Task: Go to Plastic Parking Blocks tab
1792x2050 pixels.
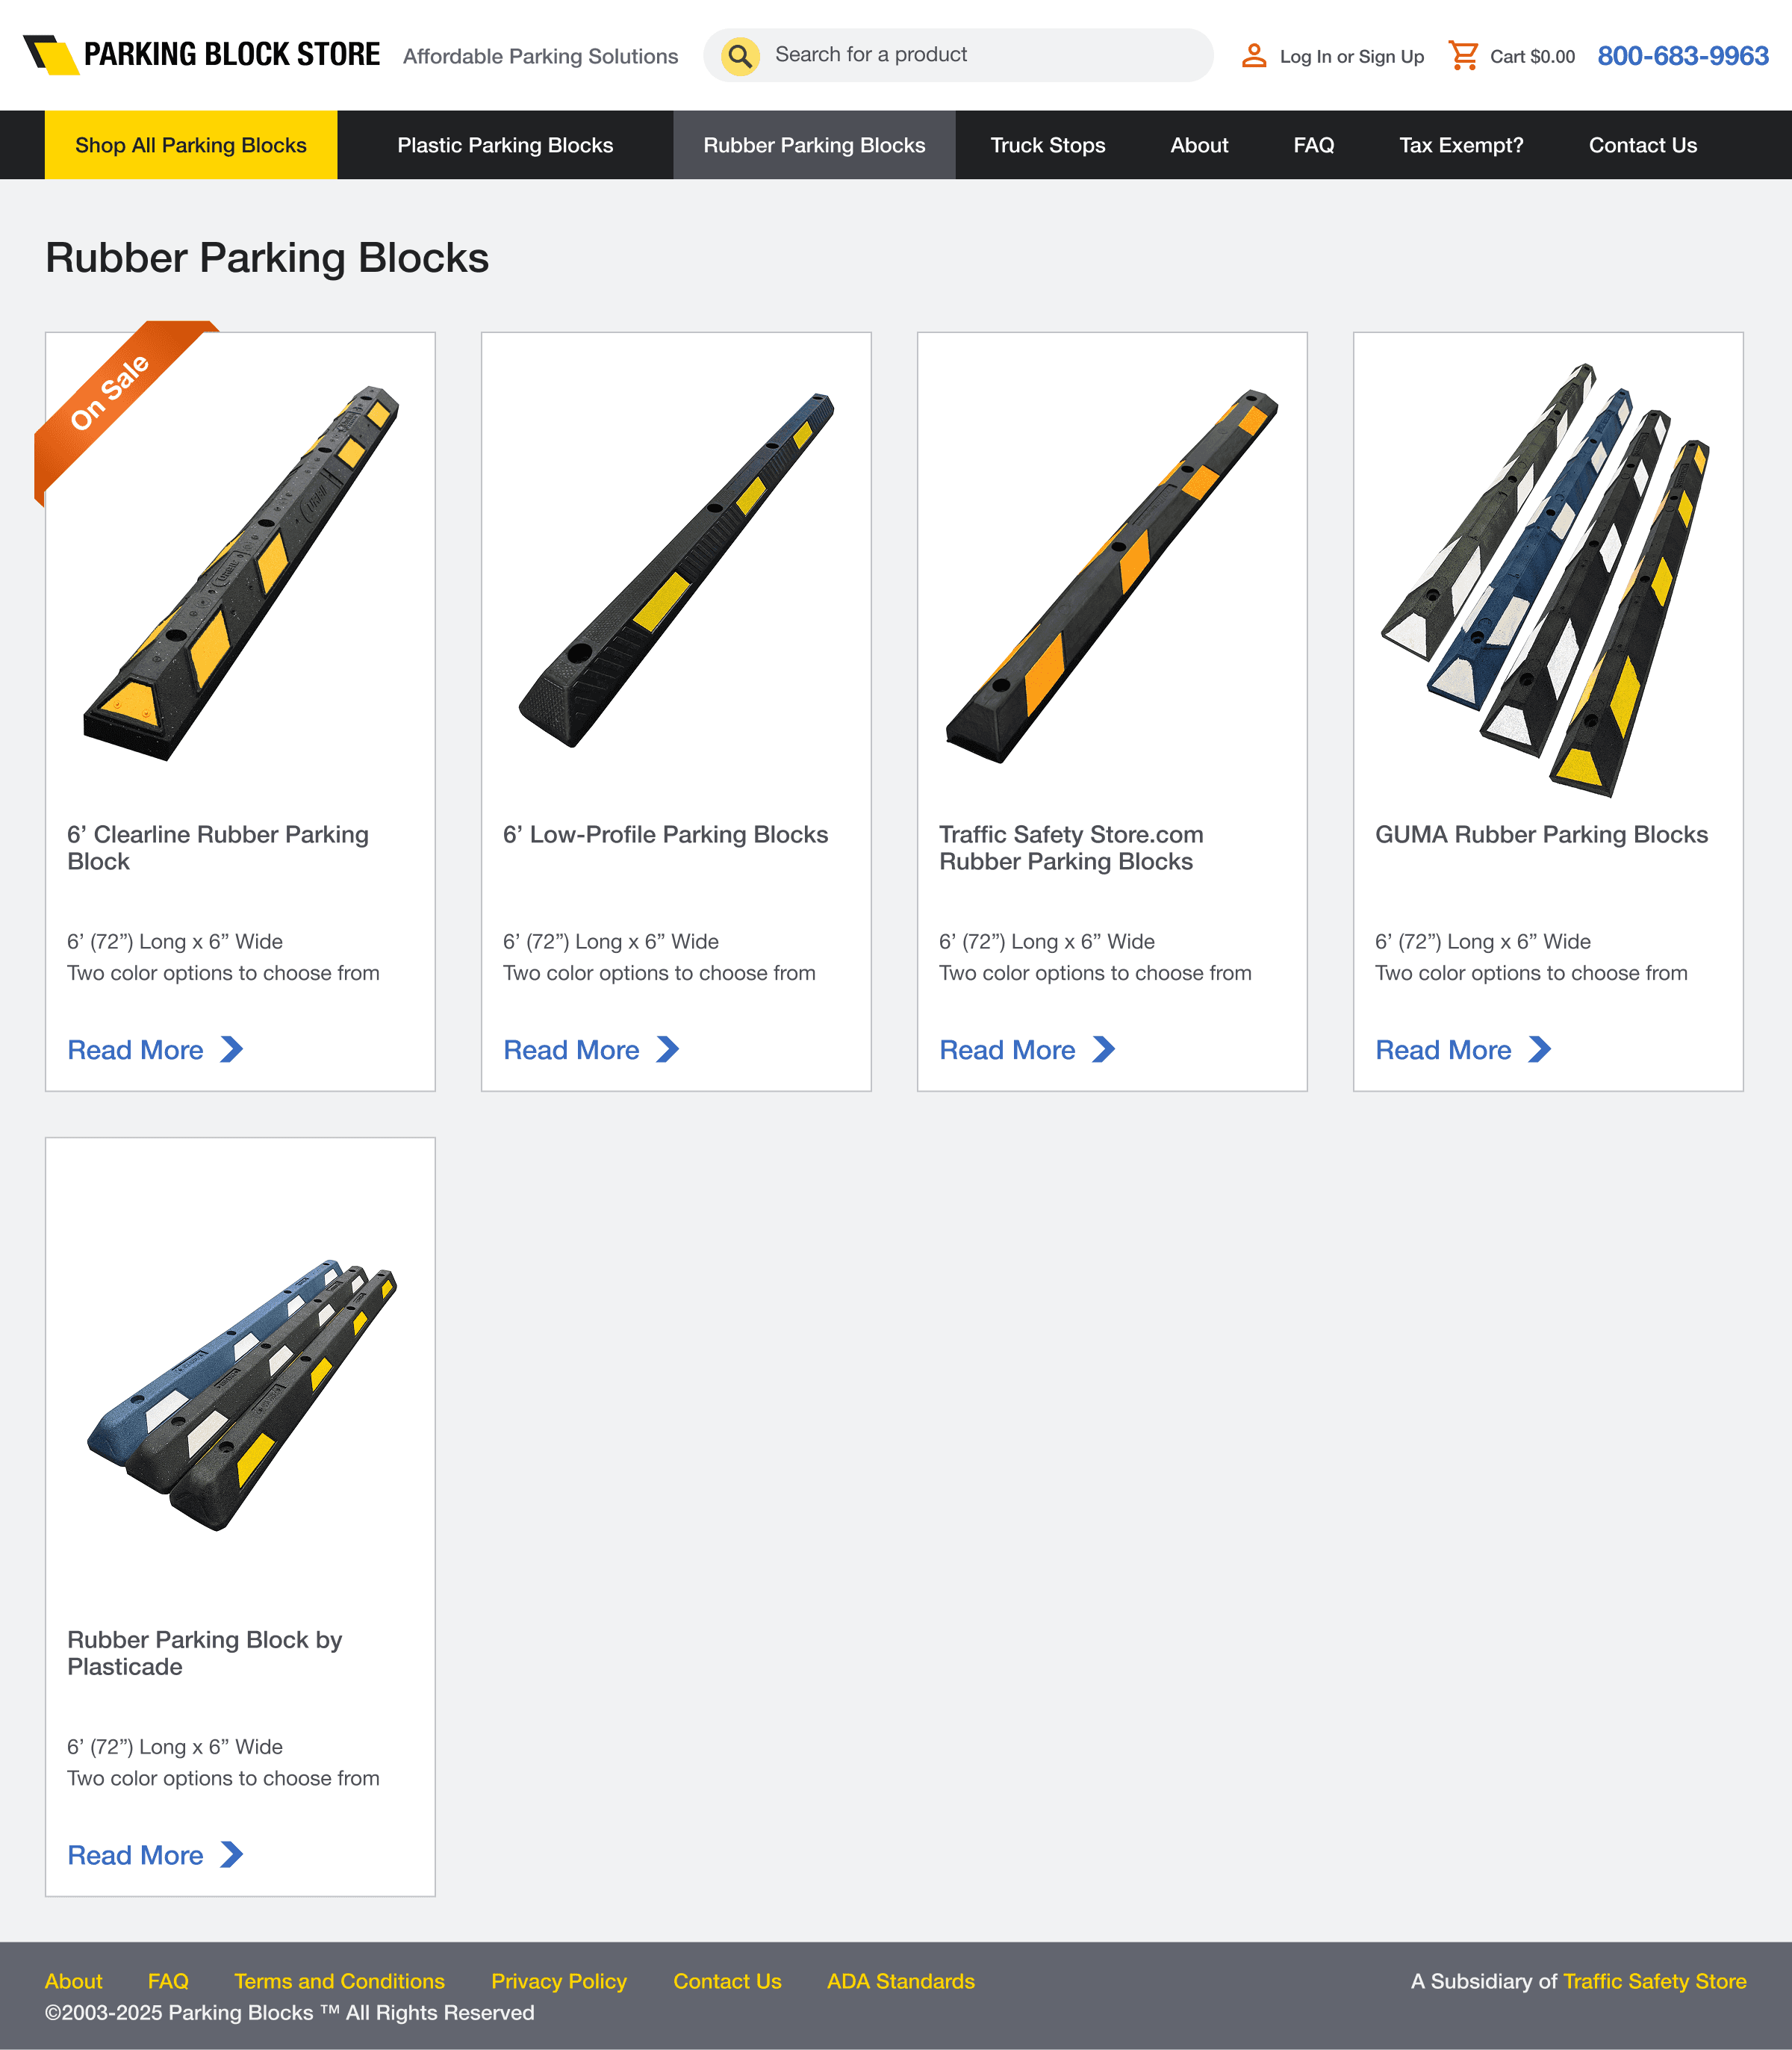Action: [505, 145]
